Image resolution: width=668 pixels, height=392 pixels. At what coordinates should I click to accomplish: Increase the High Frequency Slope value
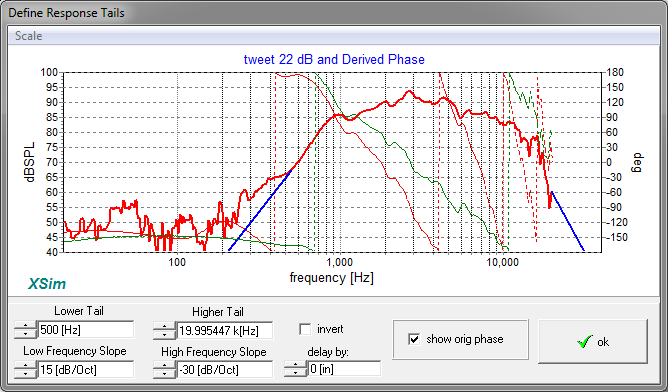point(164,366)
